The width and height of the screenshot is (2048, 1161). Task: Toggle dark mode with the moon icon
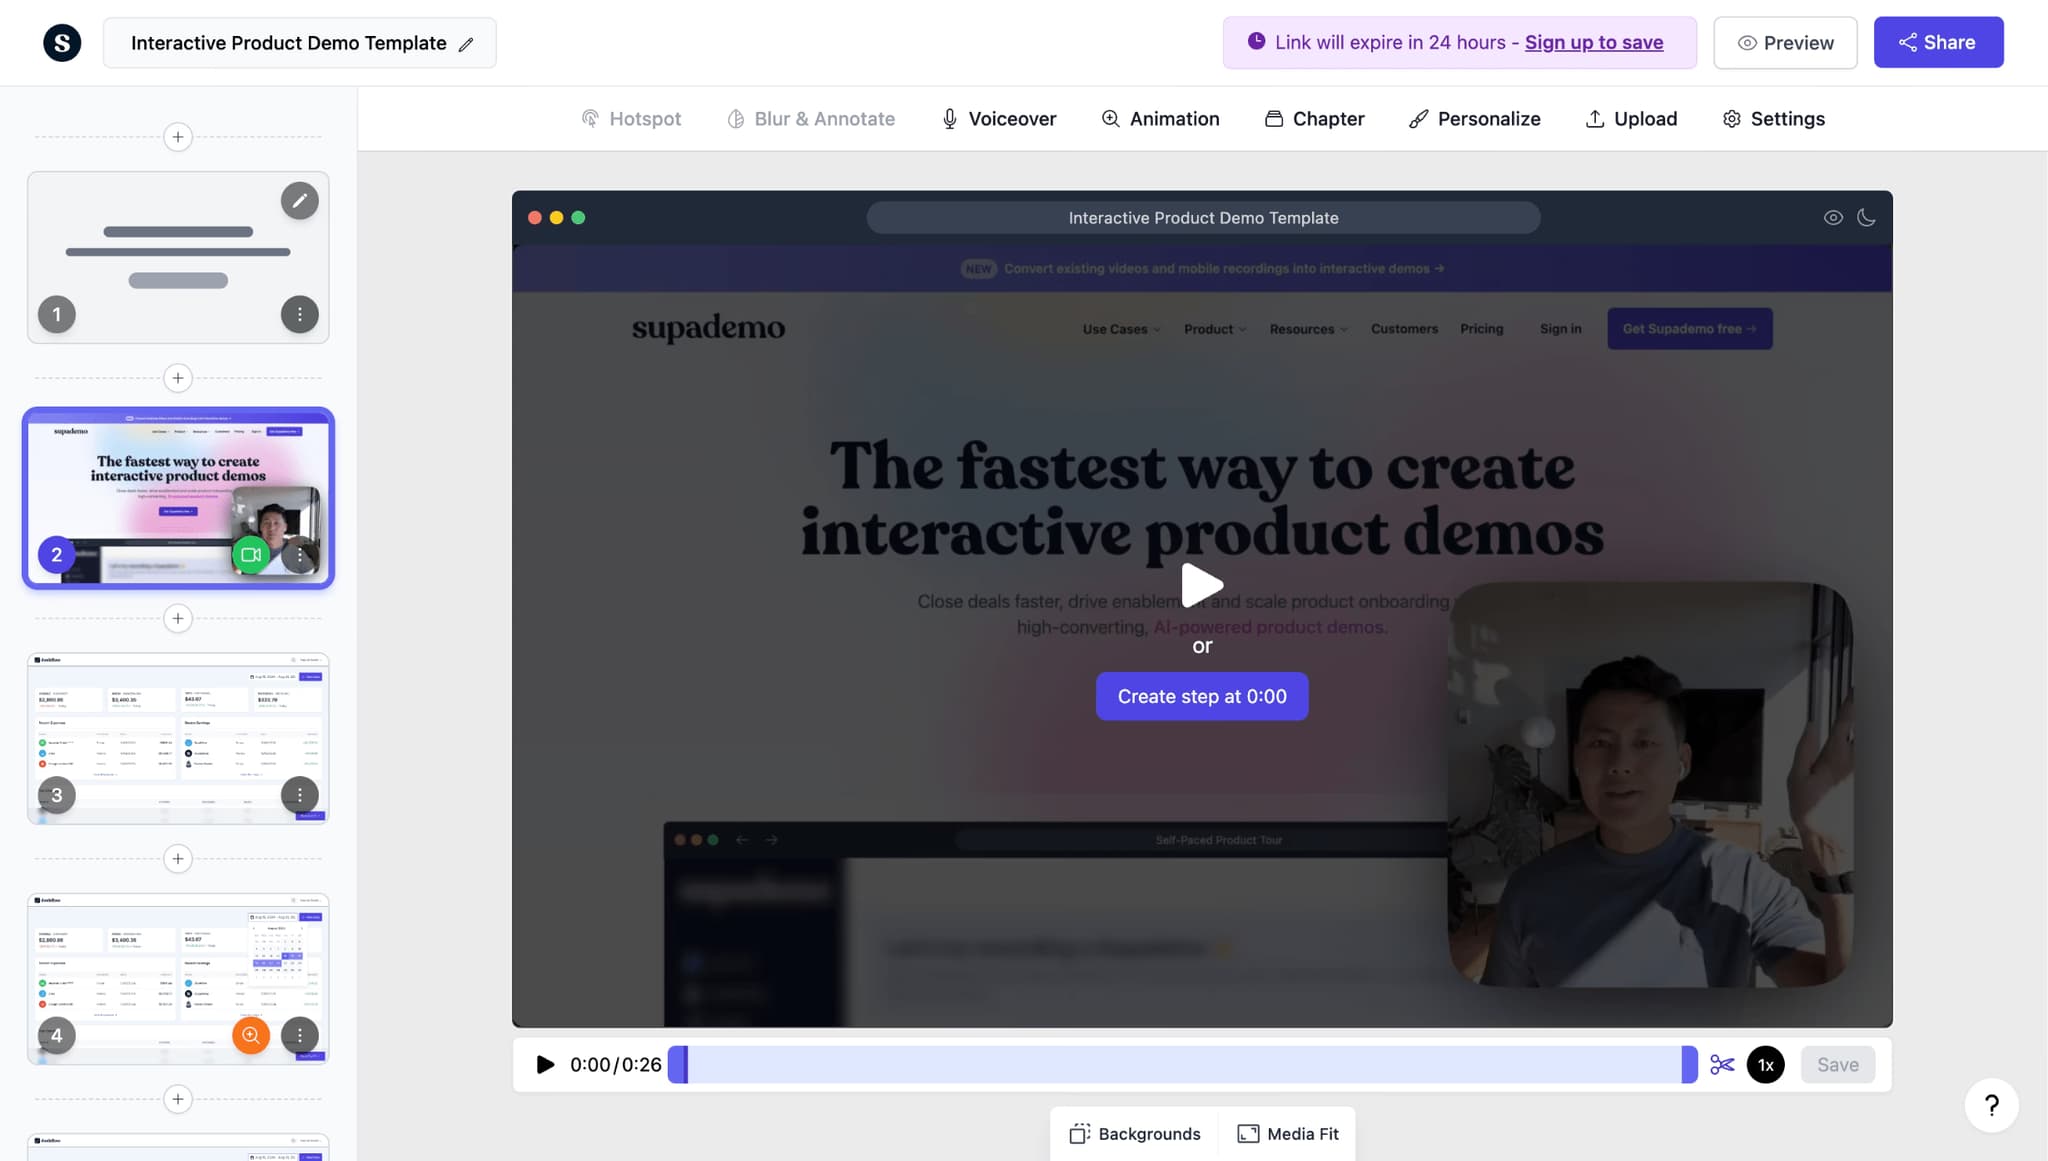coord(1866,217)
